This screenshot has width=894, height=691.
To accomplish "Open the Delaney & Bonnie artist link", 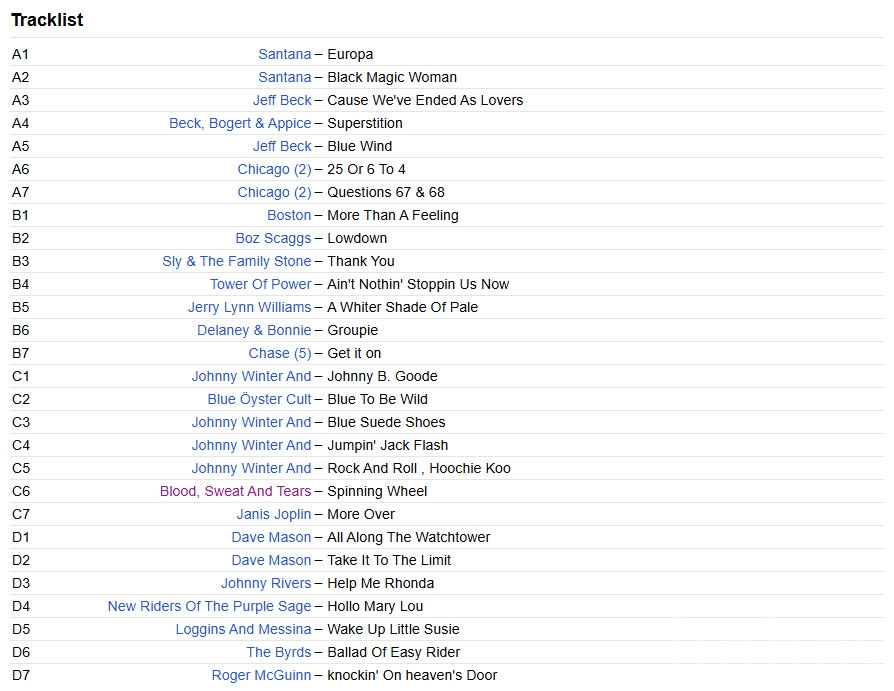I will click(254, 330).
